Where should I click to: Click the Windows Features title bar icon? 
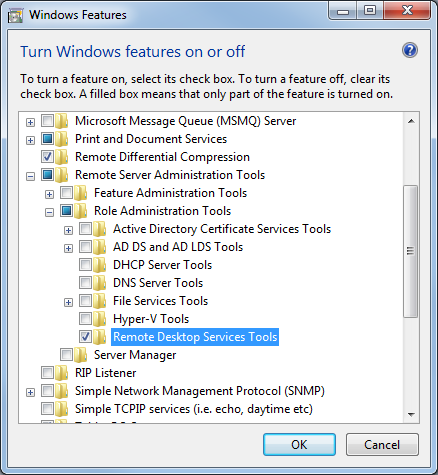click(x=15, y=15)
